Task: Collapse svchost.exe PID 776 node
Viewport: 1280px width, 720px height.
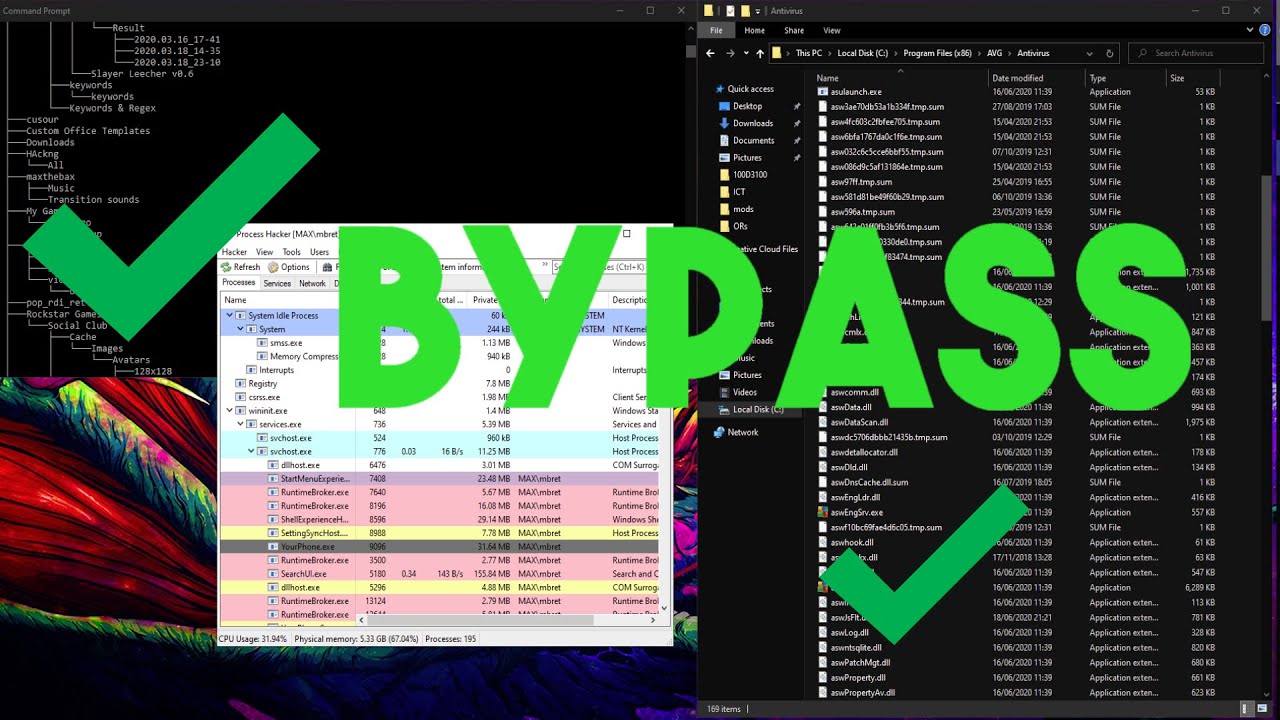Action: 251,452
